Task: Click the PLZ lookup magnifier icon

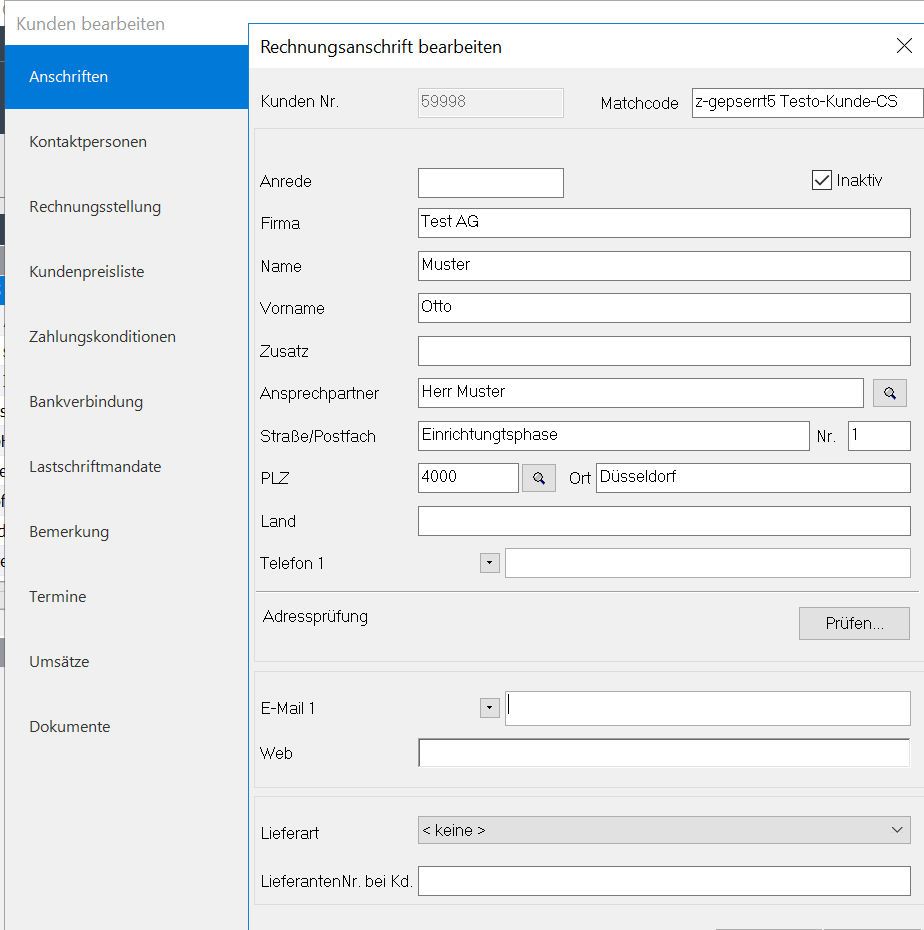Action: (539, 479)
